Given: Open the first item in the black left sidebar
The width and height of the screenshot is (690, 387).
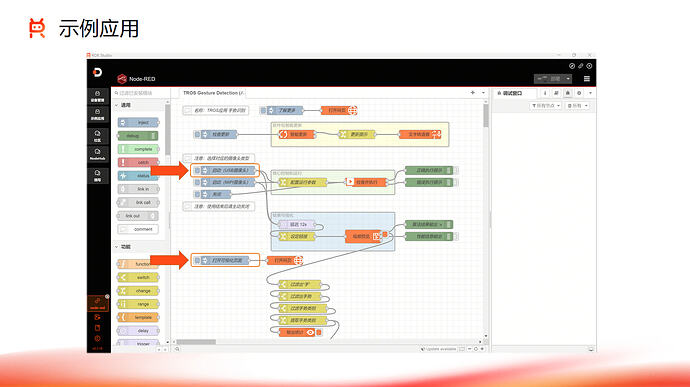Looking at the screenshot, I should (x=97, y=96).
